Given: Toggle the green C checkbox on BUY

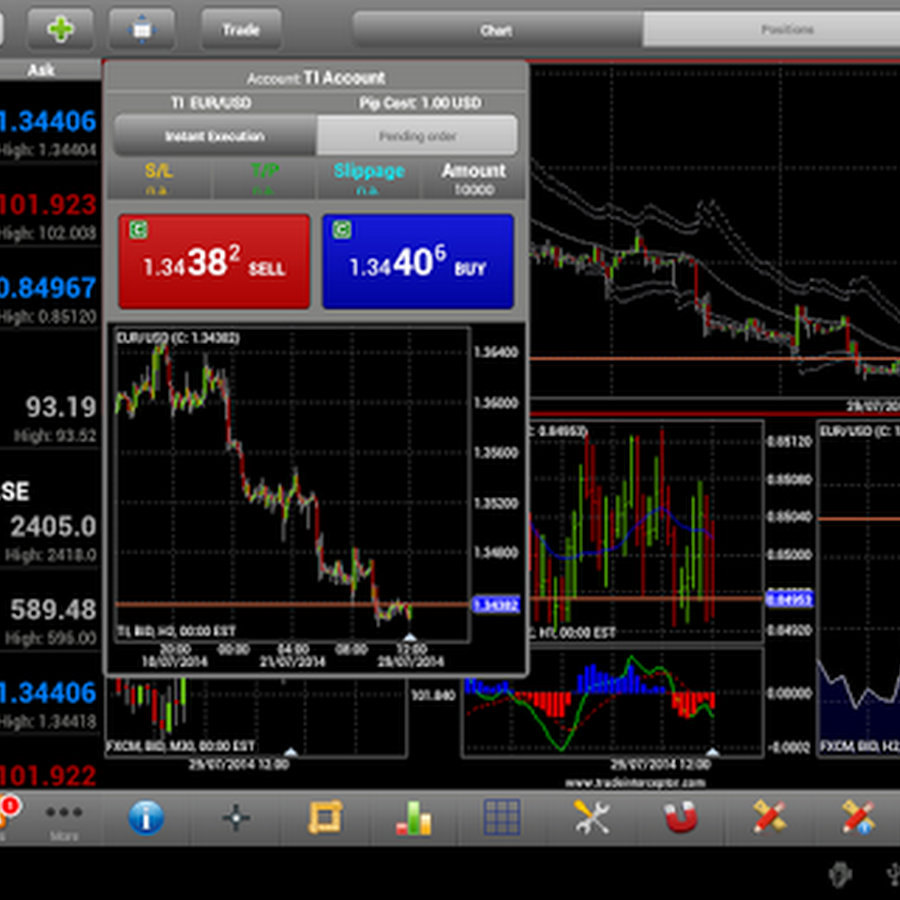Looking at the screenshot, I should point(342,230).
